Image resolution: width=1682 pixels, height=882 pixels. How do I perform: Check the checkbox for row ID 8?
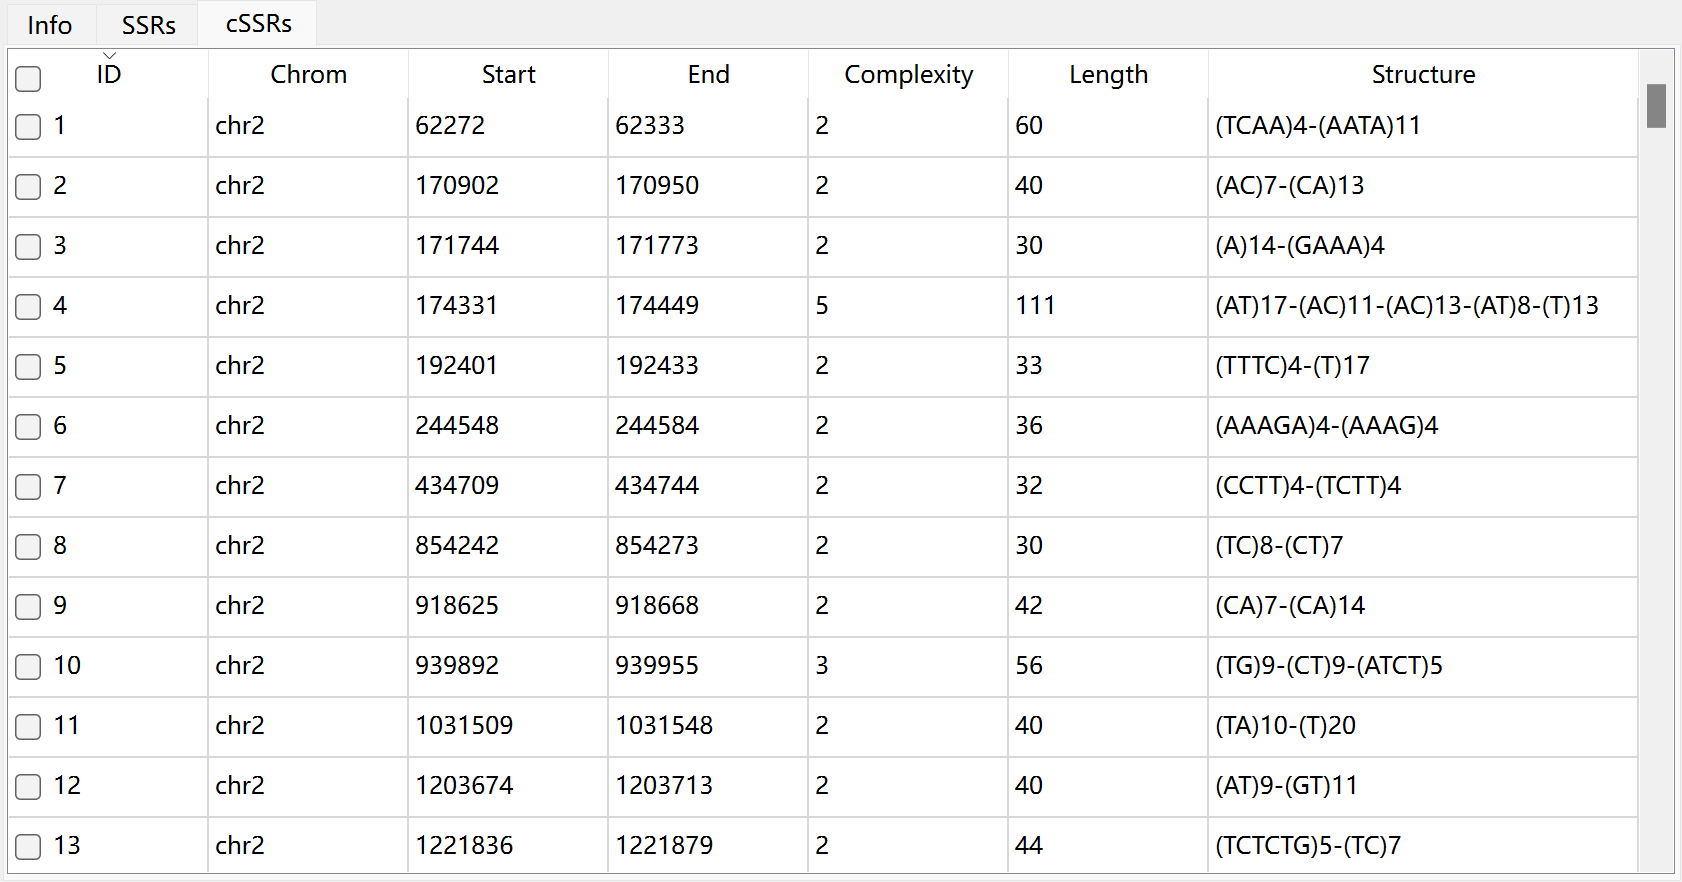[x=28, y=546]
